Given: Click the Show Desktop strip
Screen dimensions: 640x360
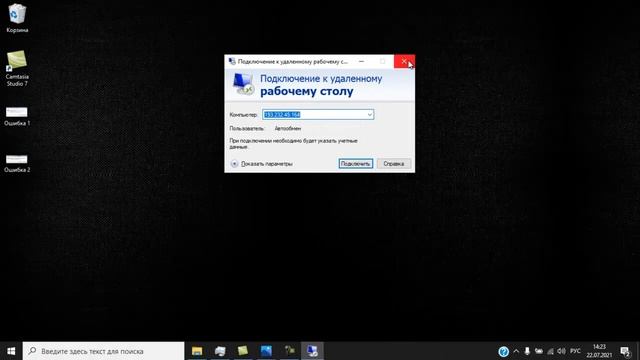Looking at the screenshot, I should (638, 351).
